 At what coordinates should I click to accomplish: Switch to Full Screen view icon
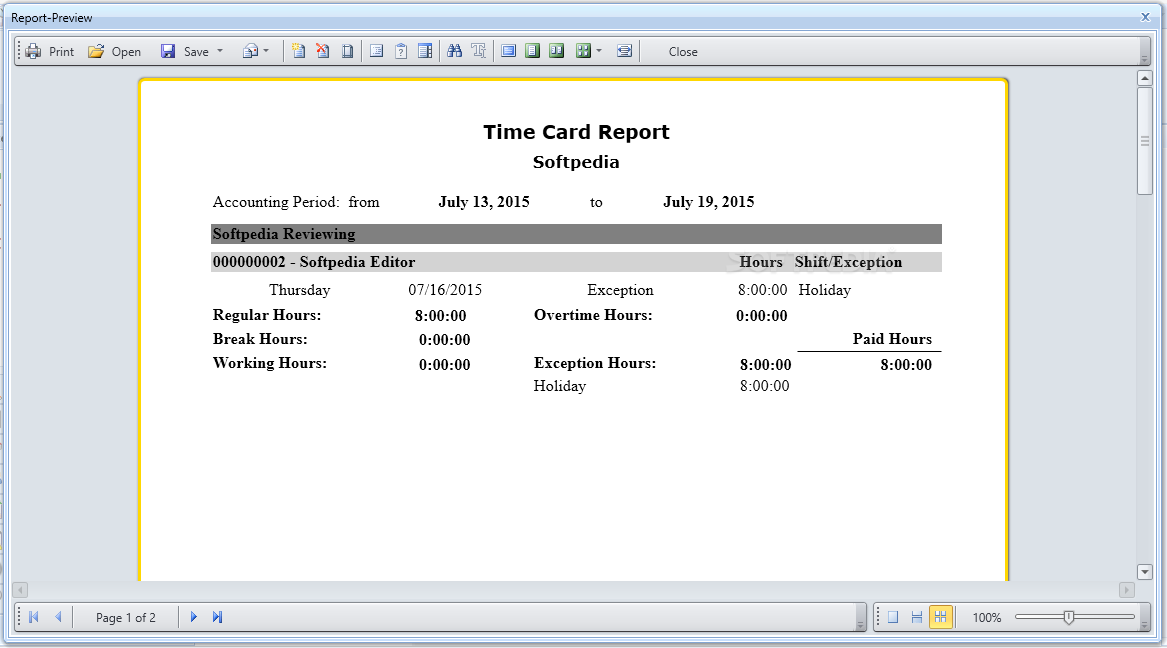pos(508,51)
